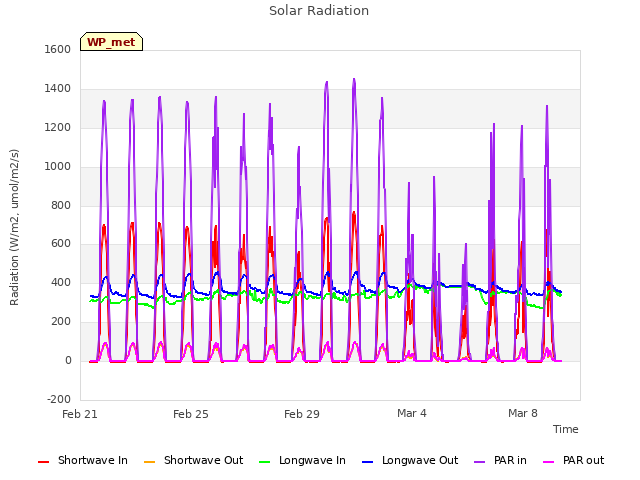The image size is (640, 480).
Task: Toggle the Shortwave In legend entry
Action: tap(83, 460)
